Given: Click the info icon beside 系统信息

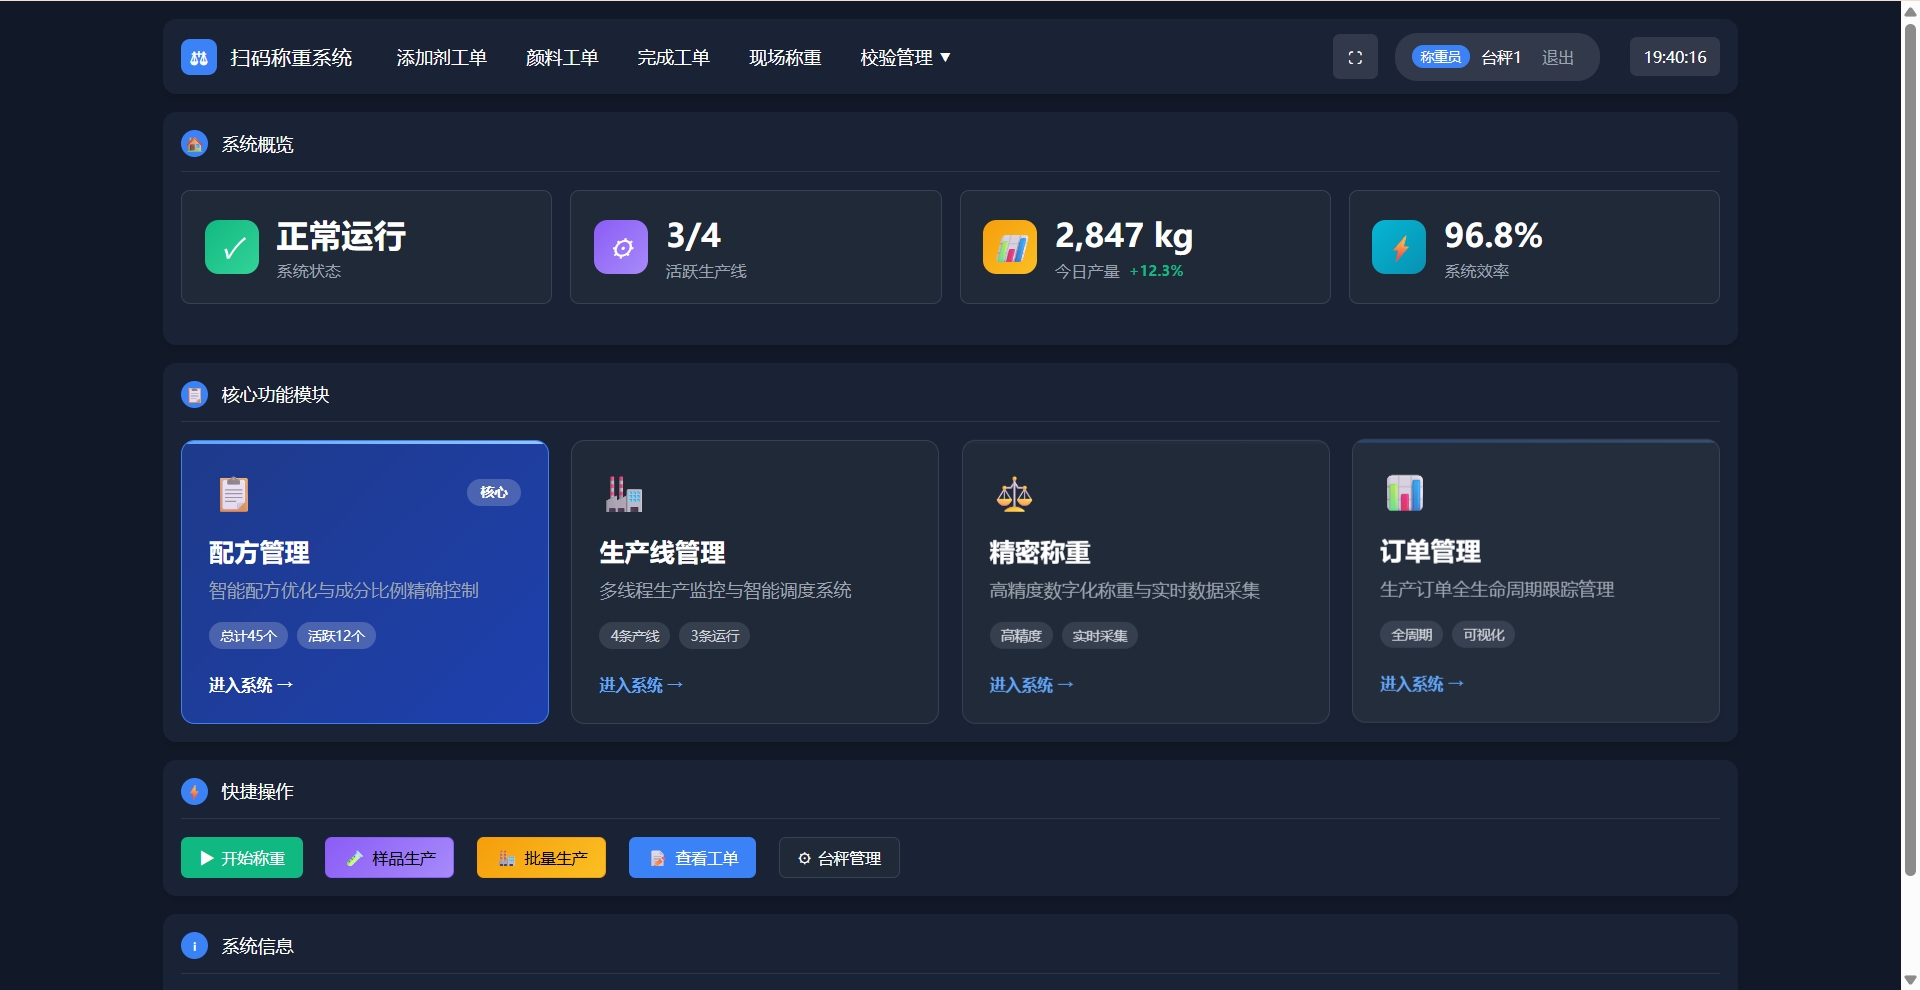Looking at the screenshot, I should (193, 946).
